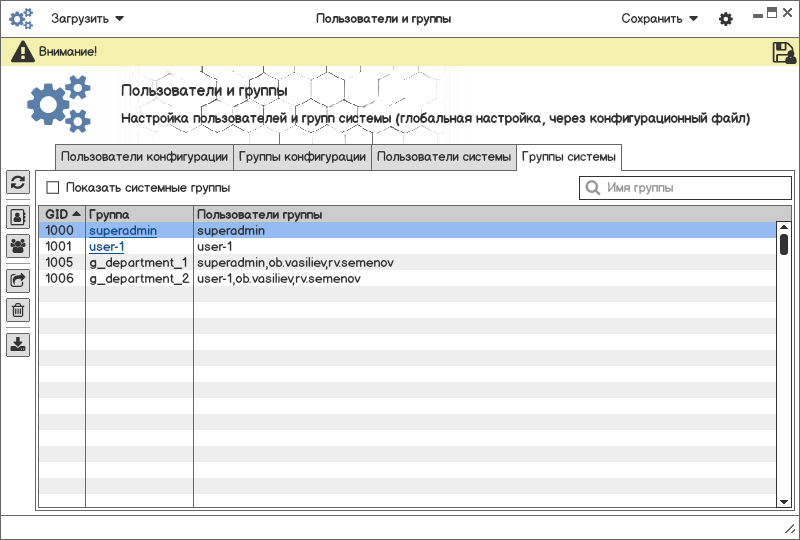
Task: Click the group of people icon
Action: [x=18, y=245]
